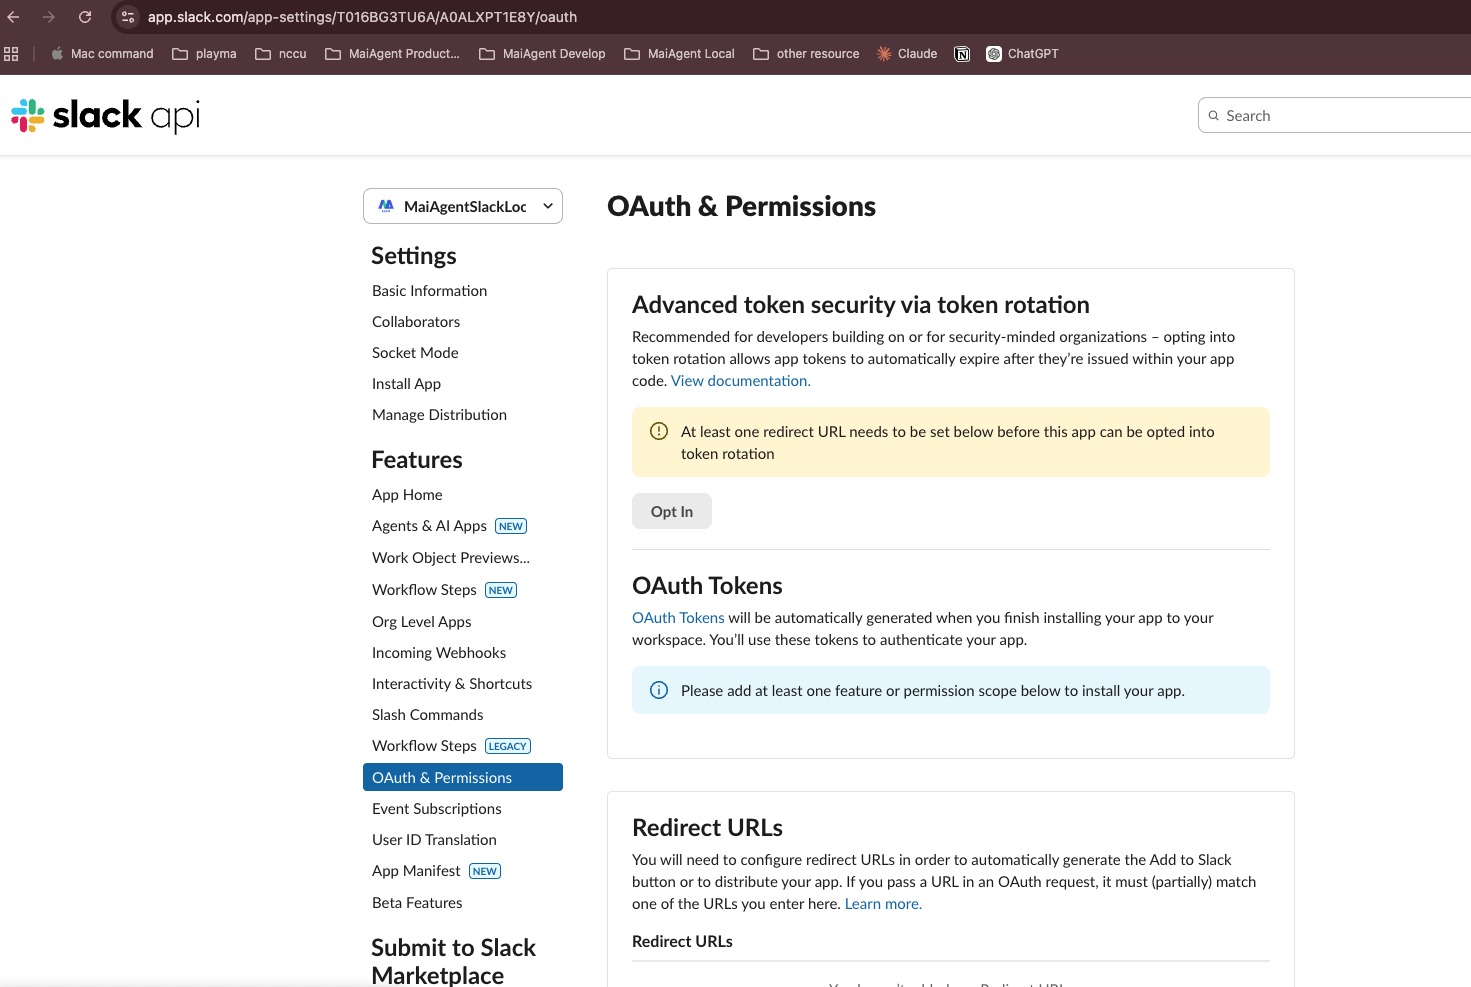Click the Opt In button
The height and width of the screenshot is (987, 1471).
(x=671, y=512)
